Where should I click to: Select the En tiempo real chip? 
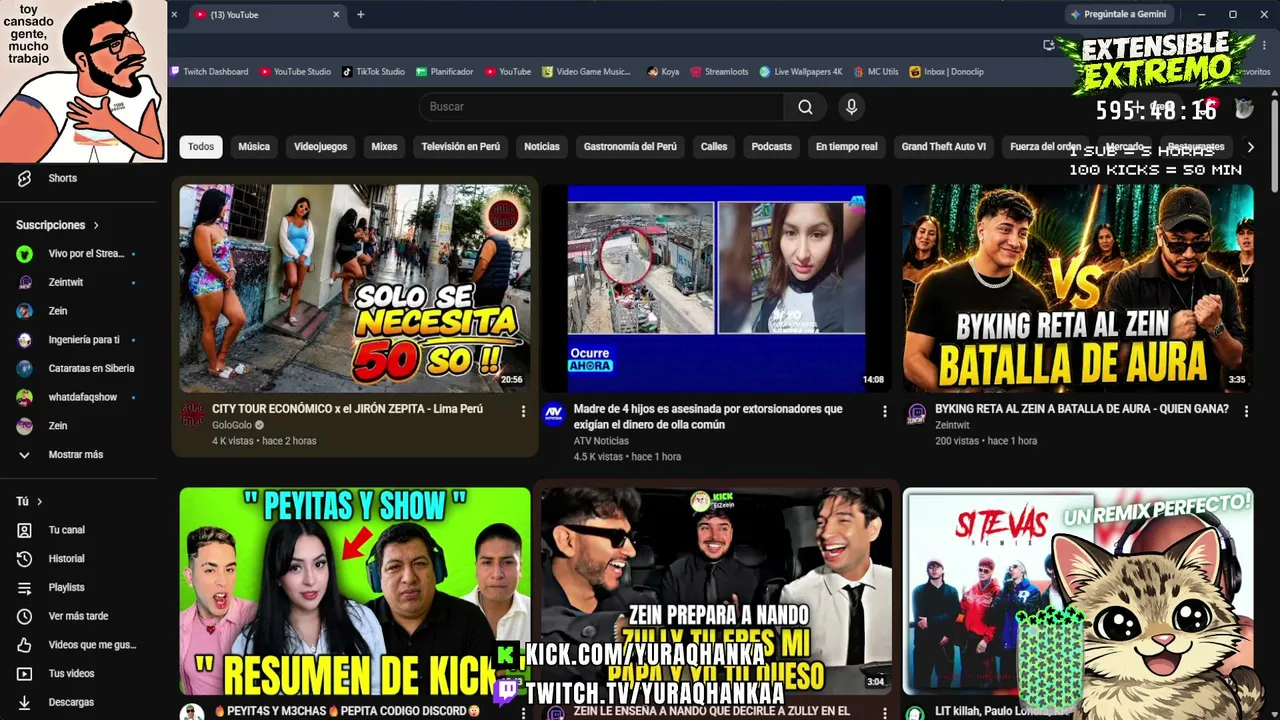(846, 147)
